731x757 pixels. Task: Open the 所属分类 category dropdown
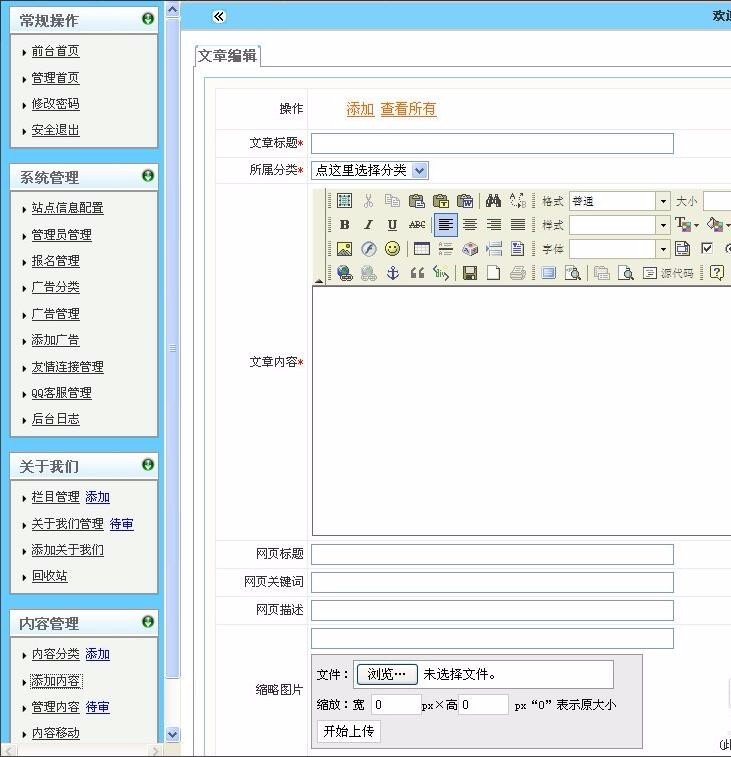420,170
